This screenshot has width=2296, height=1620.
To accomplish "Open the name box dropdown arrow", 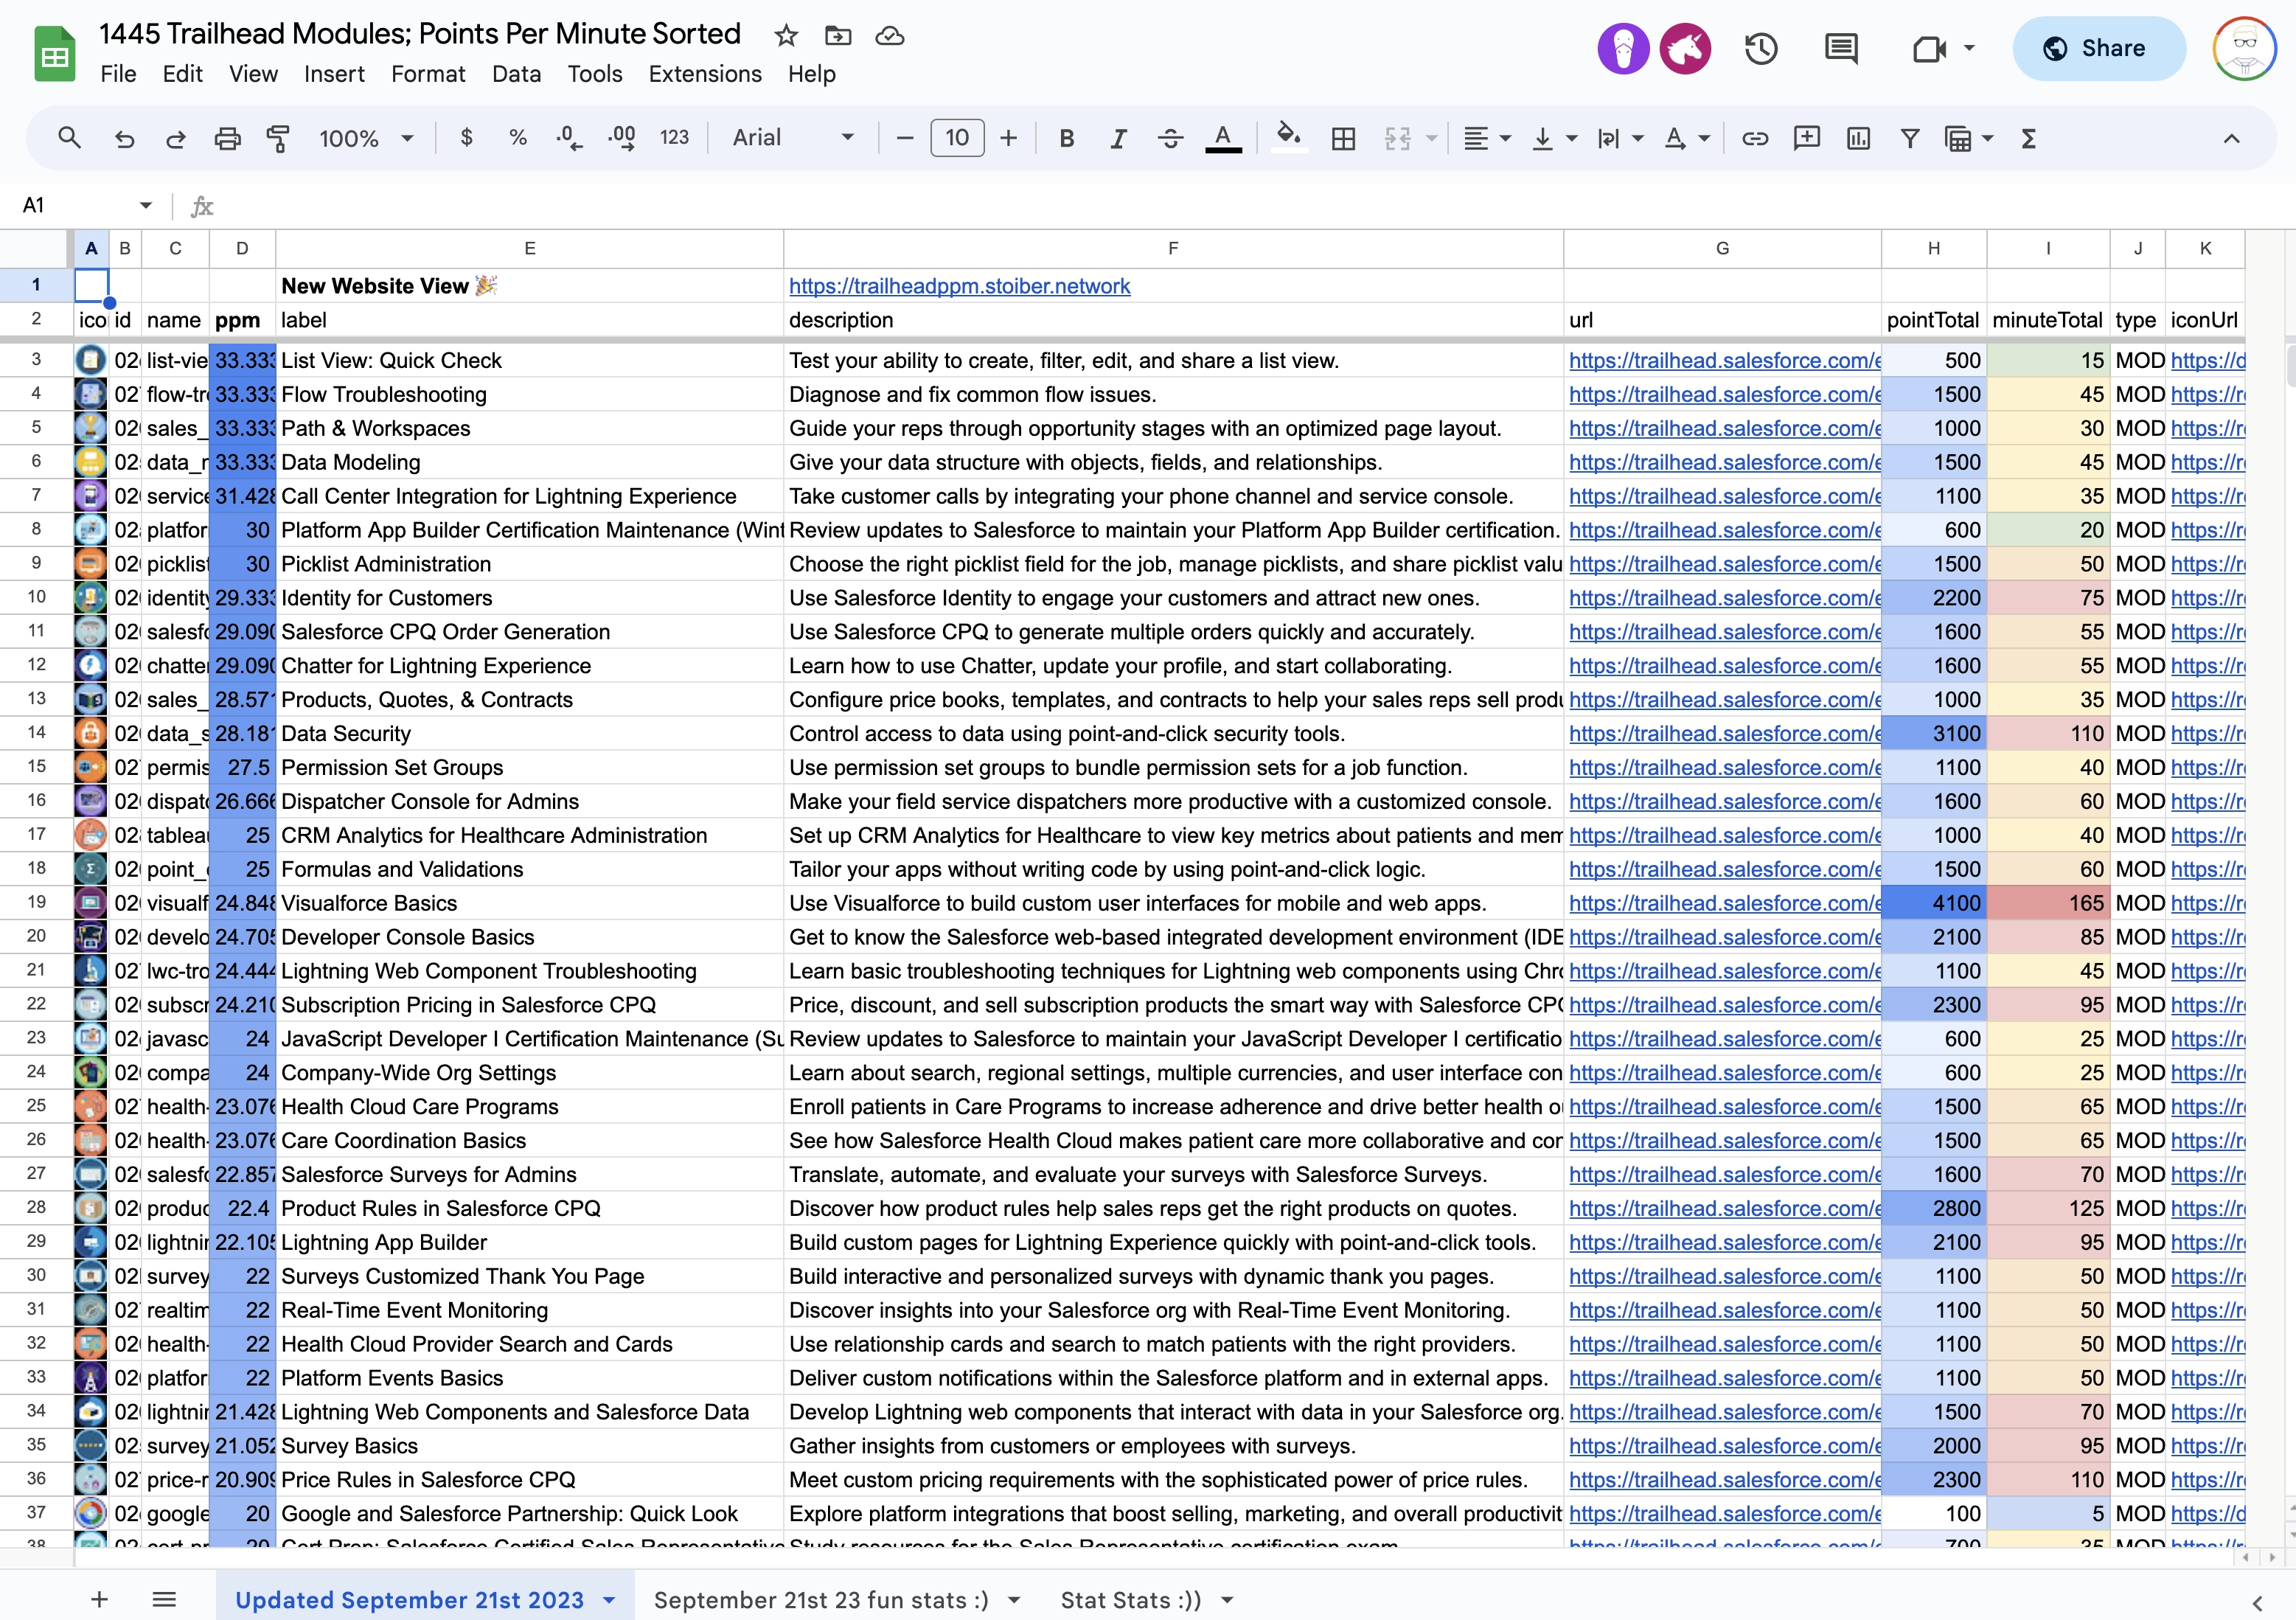I will (146, 205).
